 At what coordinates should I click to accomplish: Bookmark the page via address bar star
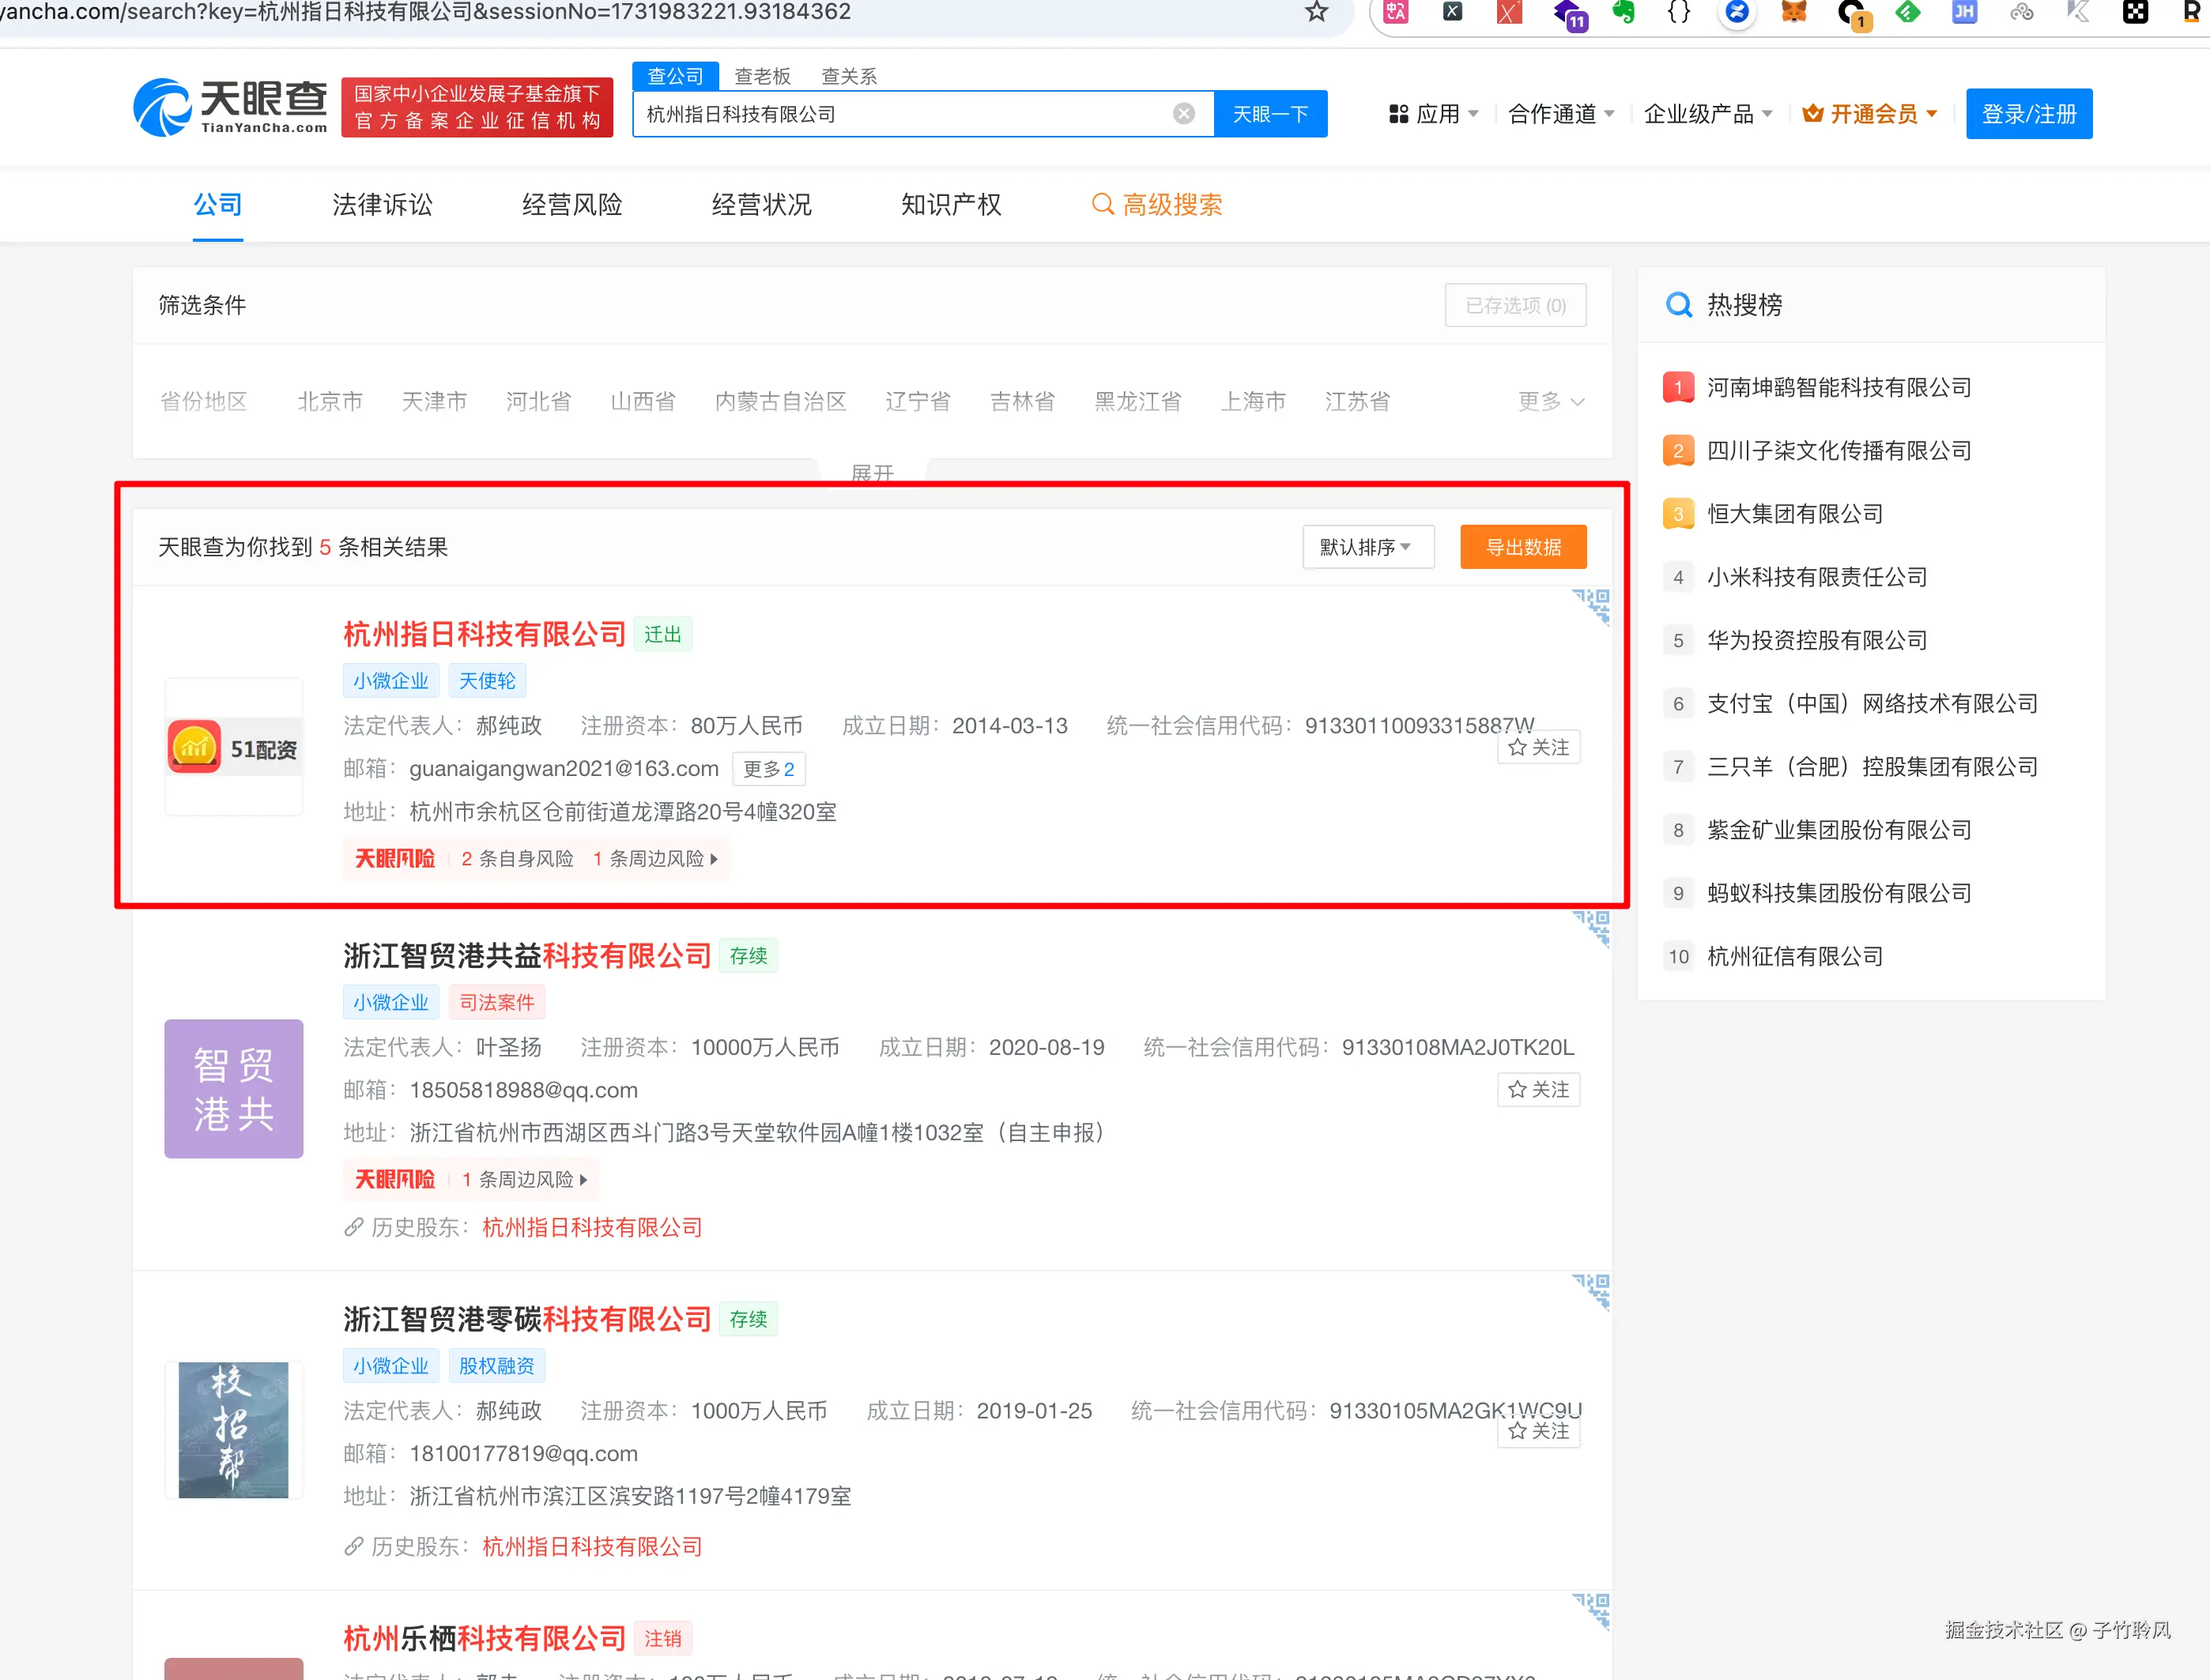[x=1315, y=13]
